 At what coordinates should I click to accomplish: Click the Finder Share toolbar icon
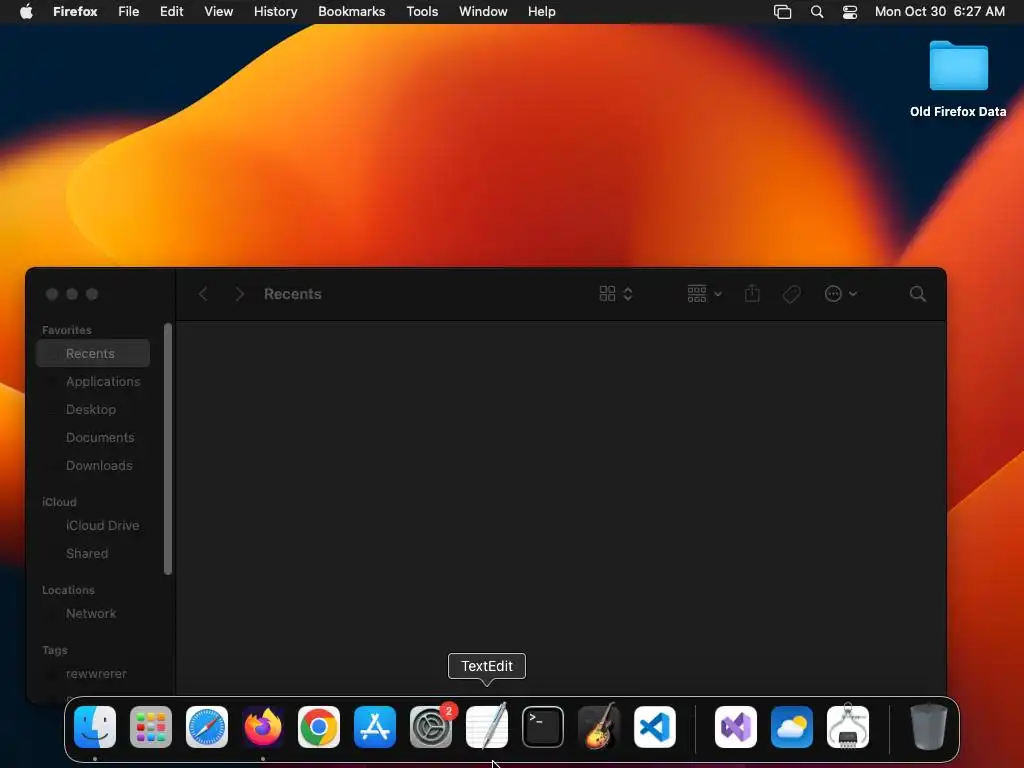(x=752, y=293)
